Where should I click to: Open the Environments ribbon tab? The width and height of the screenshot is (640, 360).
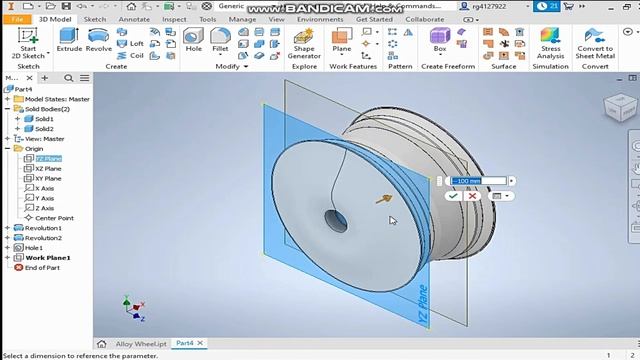[x=320, y=19]
